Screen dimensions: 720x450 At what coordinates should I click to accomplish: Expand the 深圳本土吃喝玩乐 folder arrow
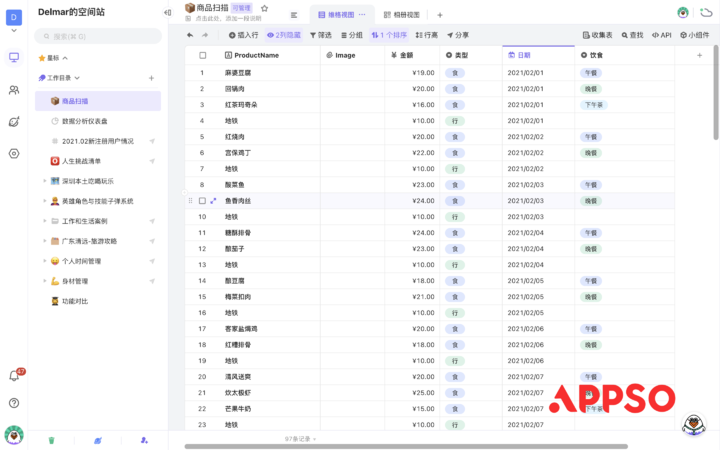pyautogui.click(x=45, y=181)
